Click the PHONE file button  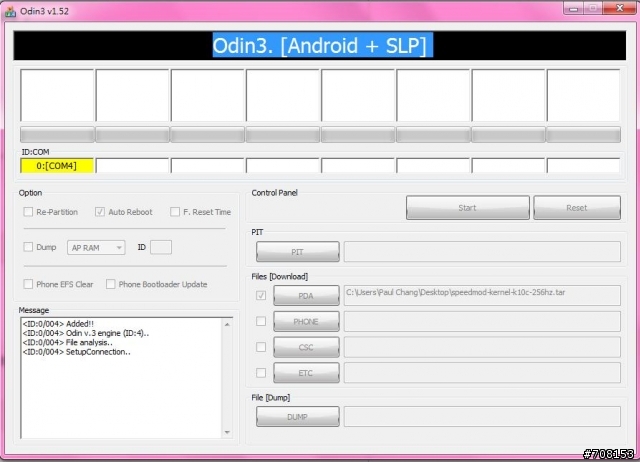[x=306, y=322]
